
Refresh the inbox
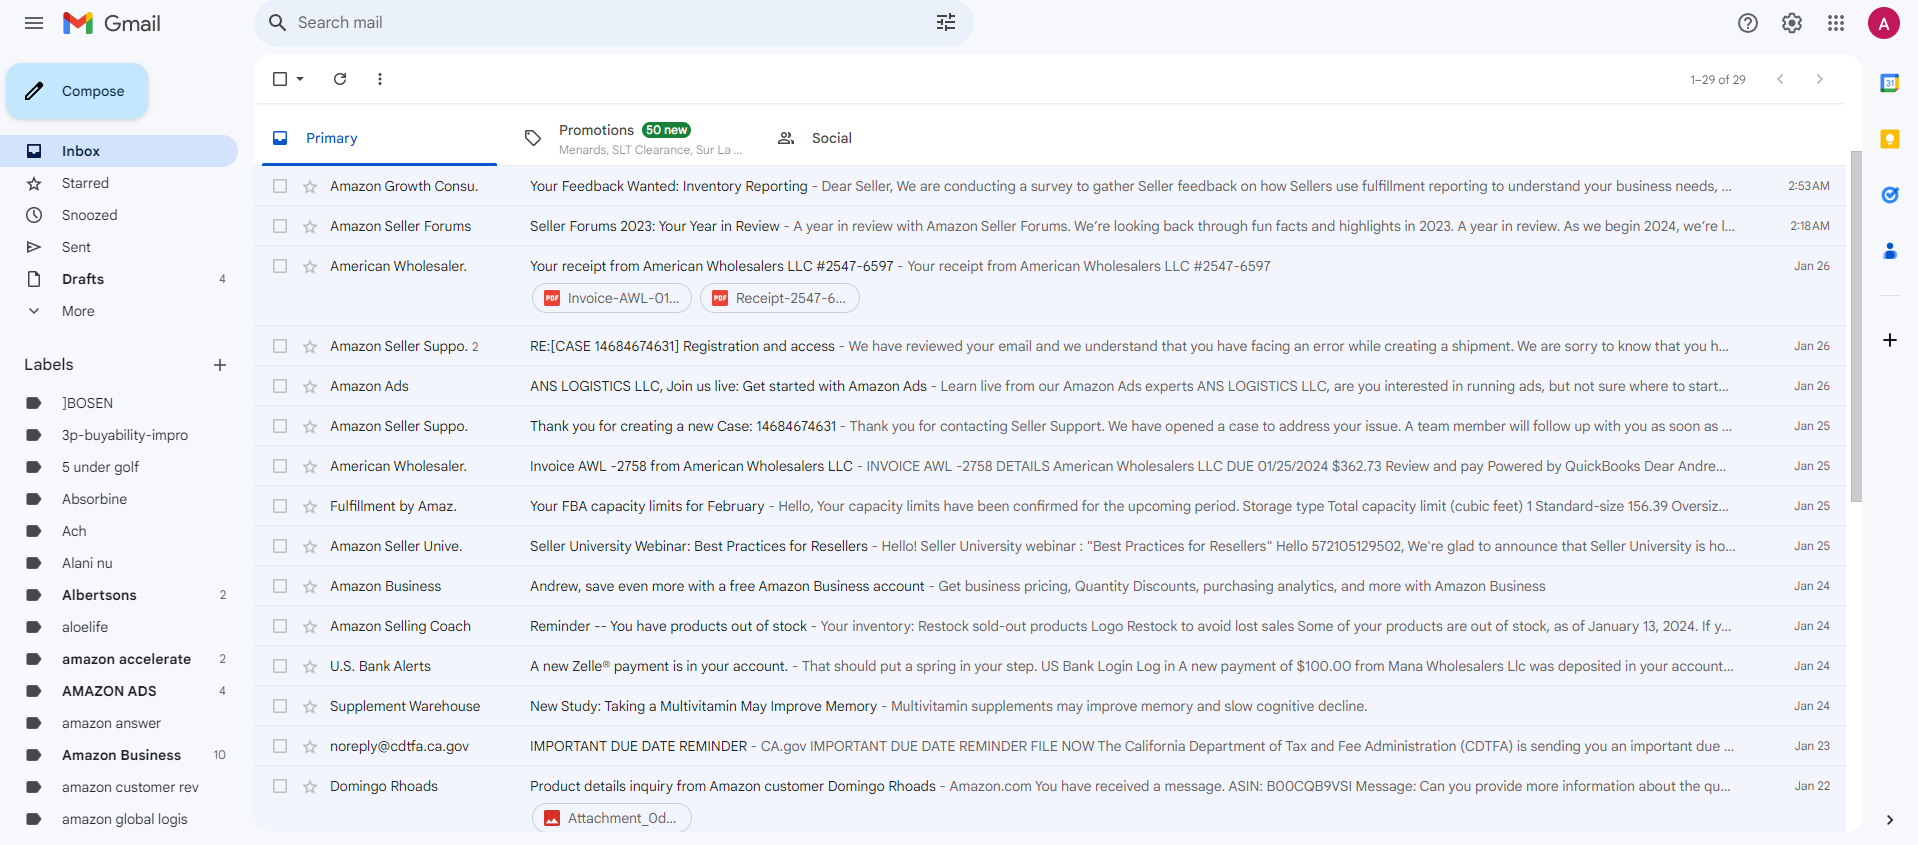click(340, 79)
